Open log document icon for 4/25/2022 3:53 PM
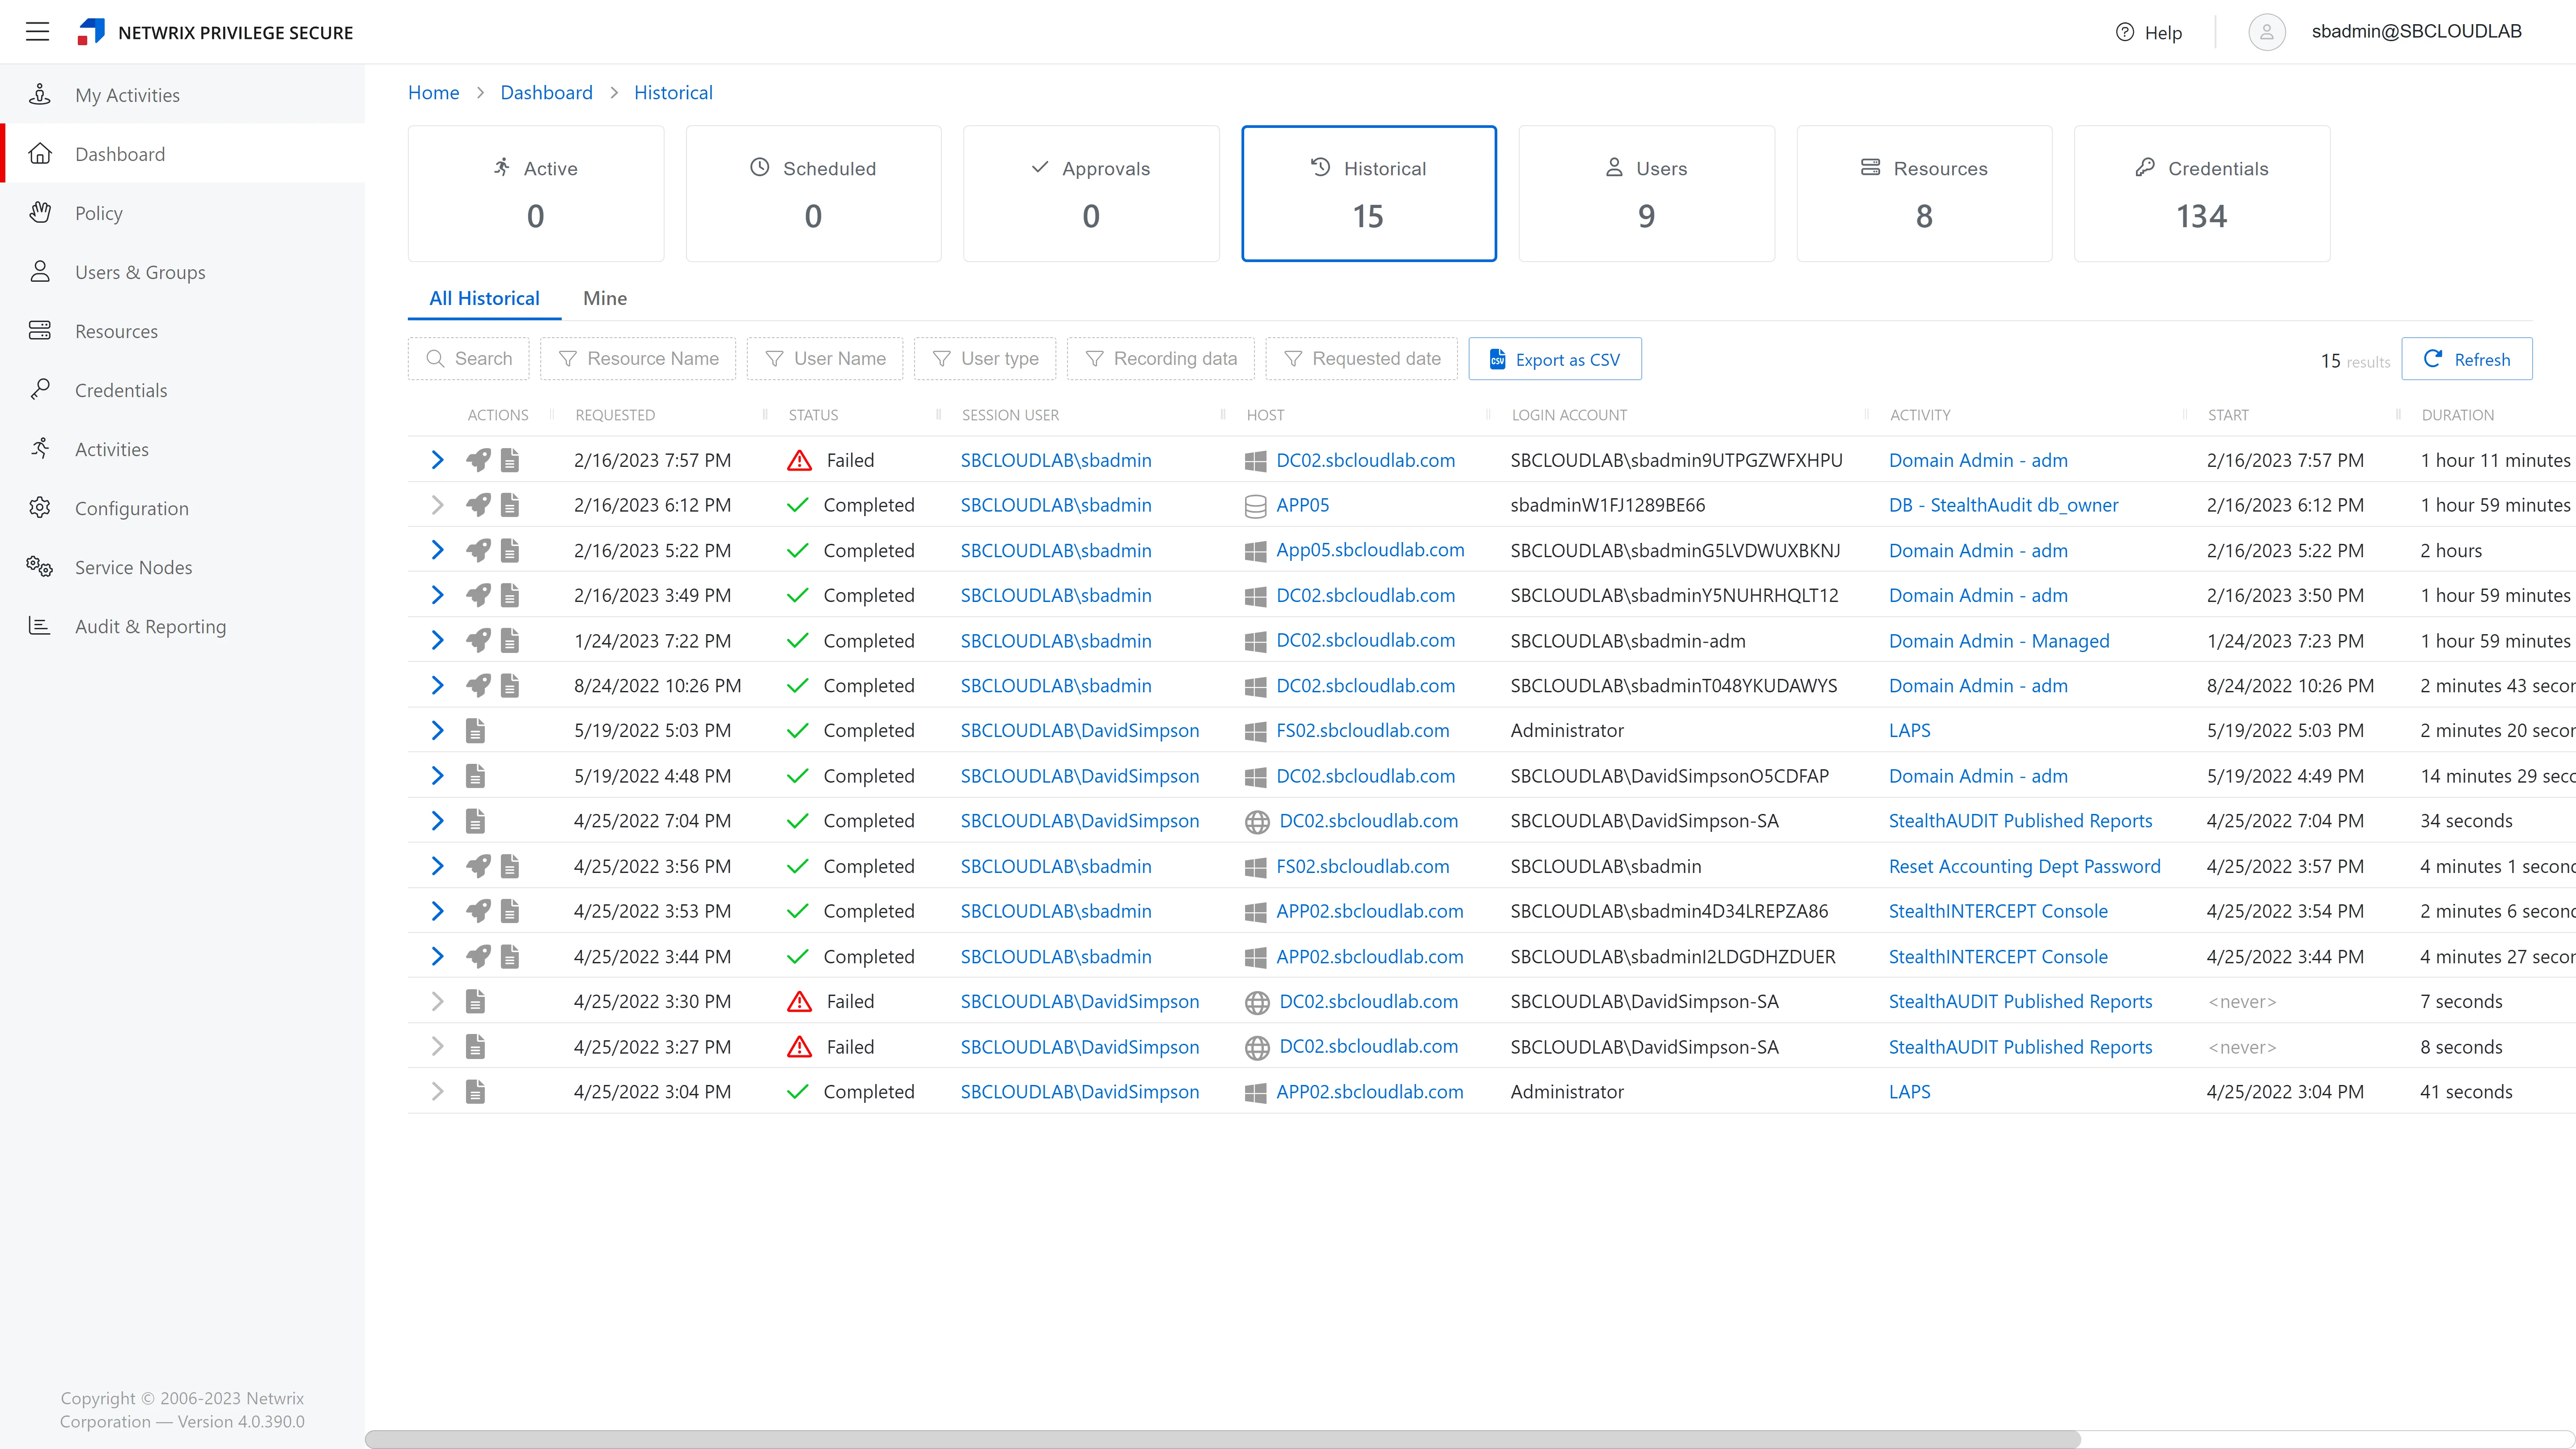 [510, 911]
